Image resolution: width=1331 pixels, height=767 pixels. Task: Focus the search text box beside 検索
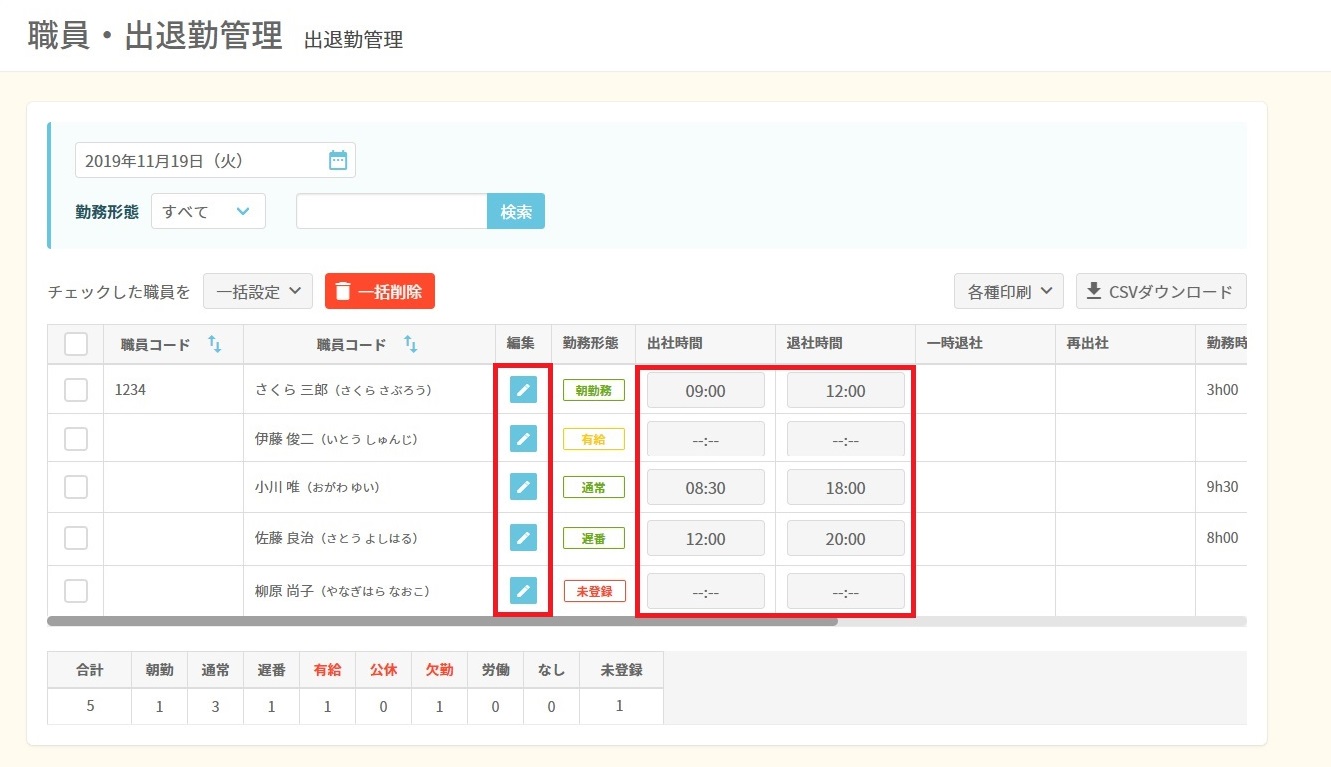click(392, 211)
